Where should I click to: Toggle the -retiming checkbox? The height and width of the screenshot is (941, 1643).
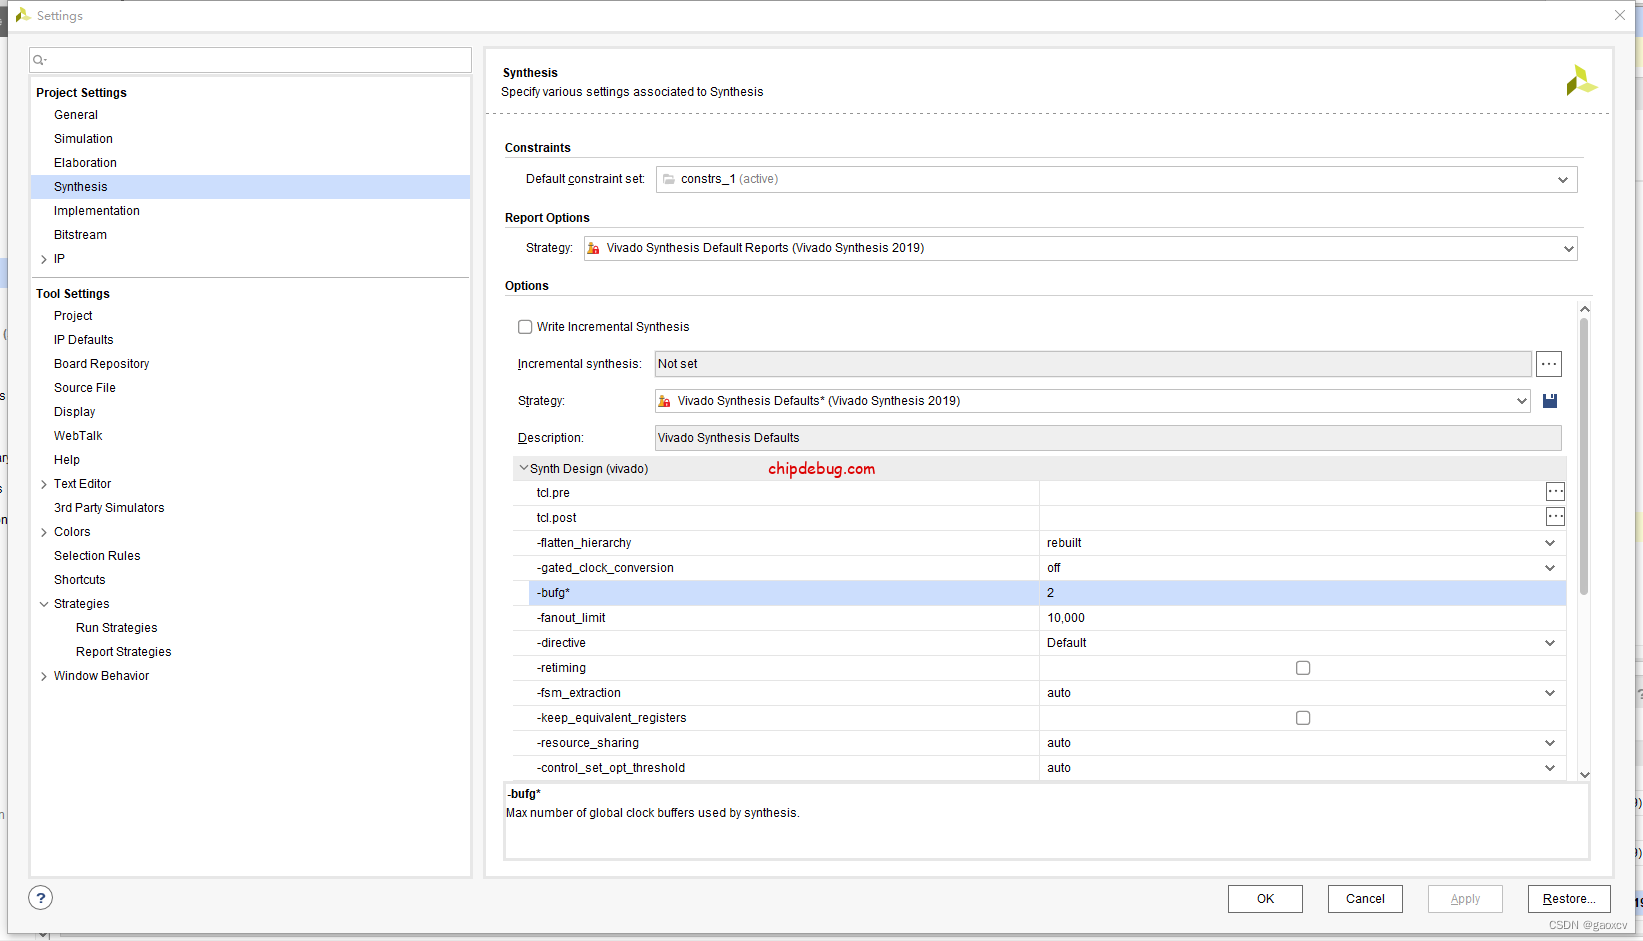tap(1302, 668)
